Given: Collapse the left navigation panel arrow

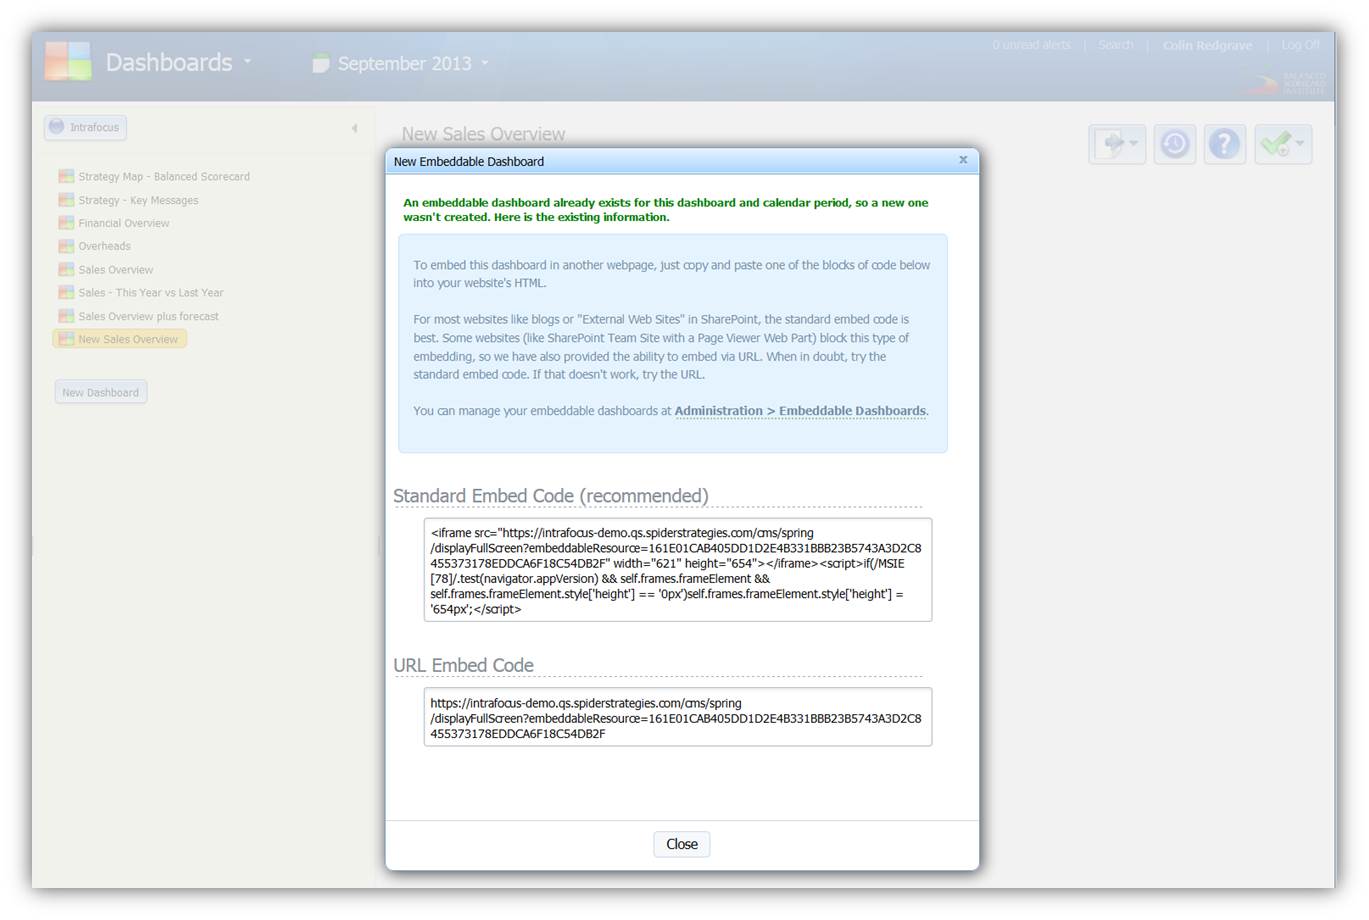Looking at the screenshot, I should click(x=354, y=128).
